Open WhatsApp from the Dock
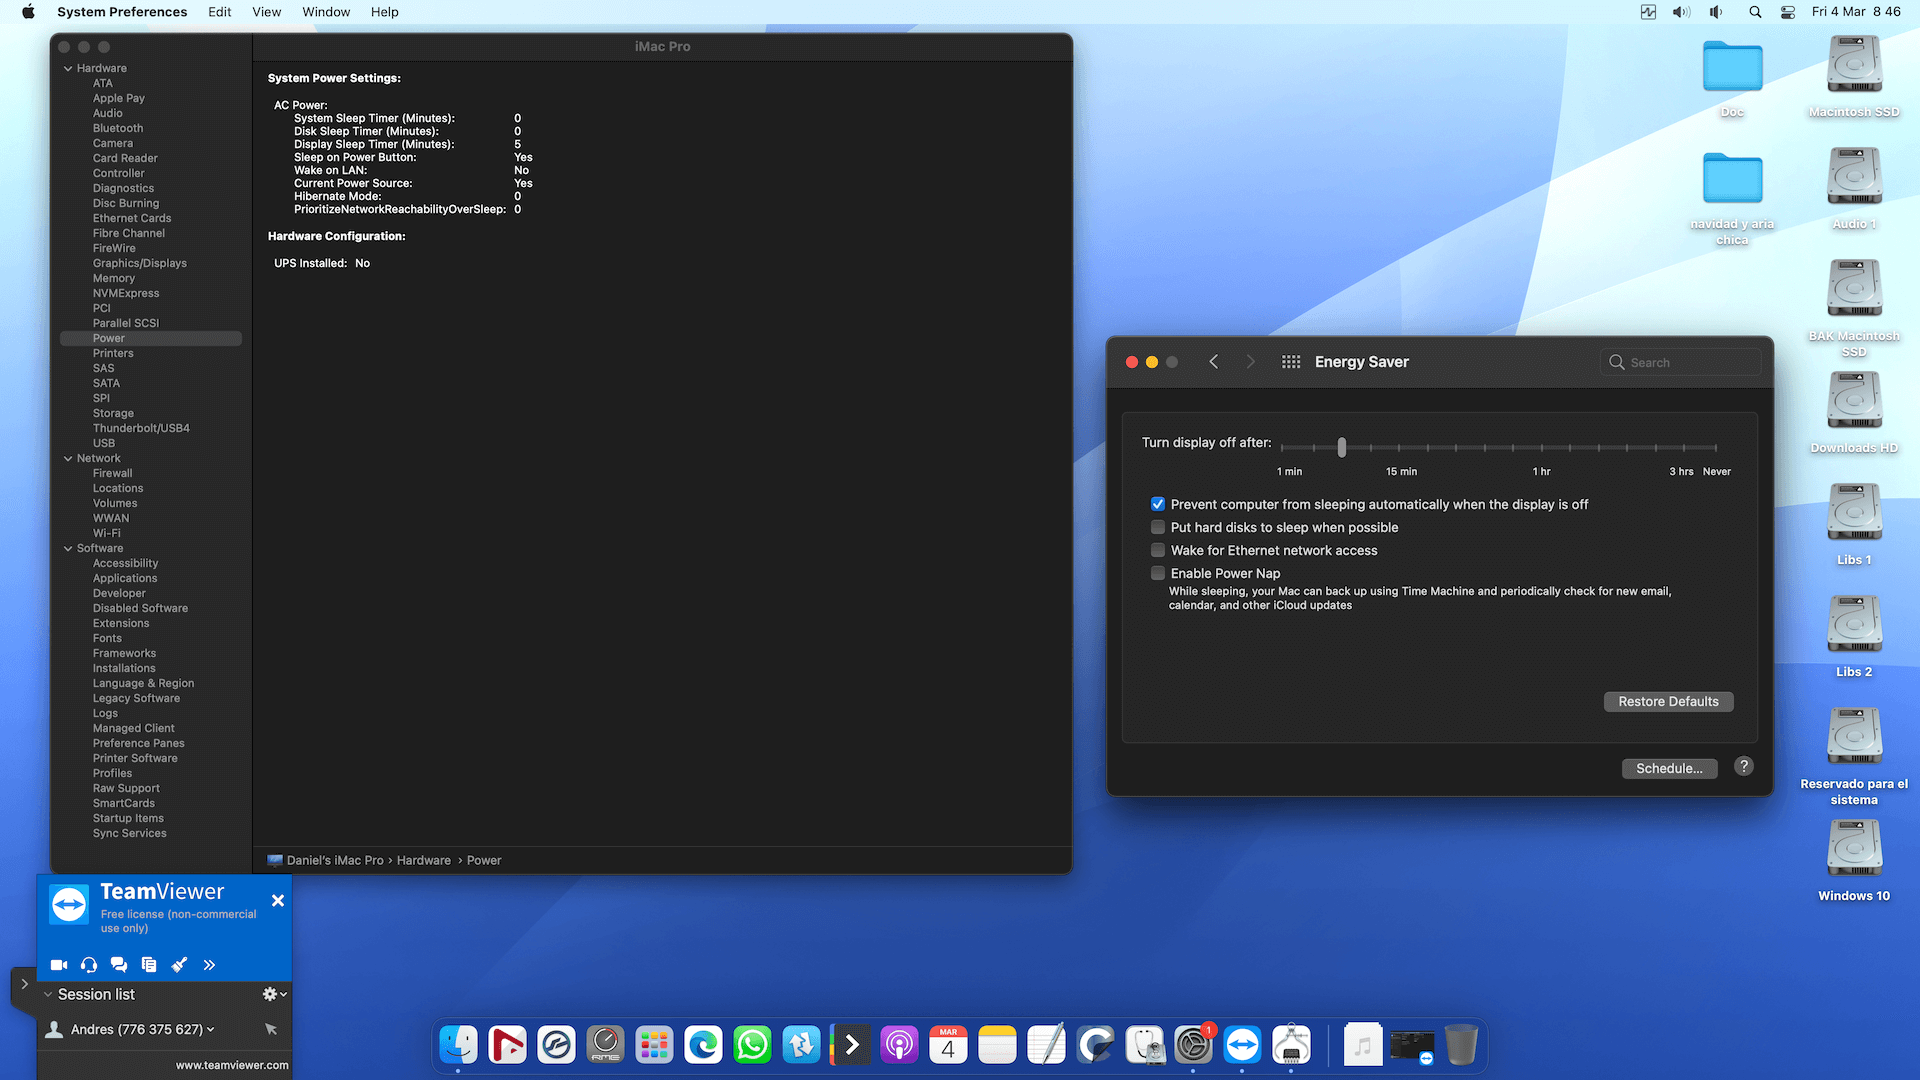This screenshot has width=1920, height=1080. (752, 1045)
